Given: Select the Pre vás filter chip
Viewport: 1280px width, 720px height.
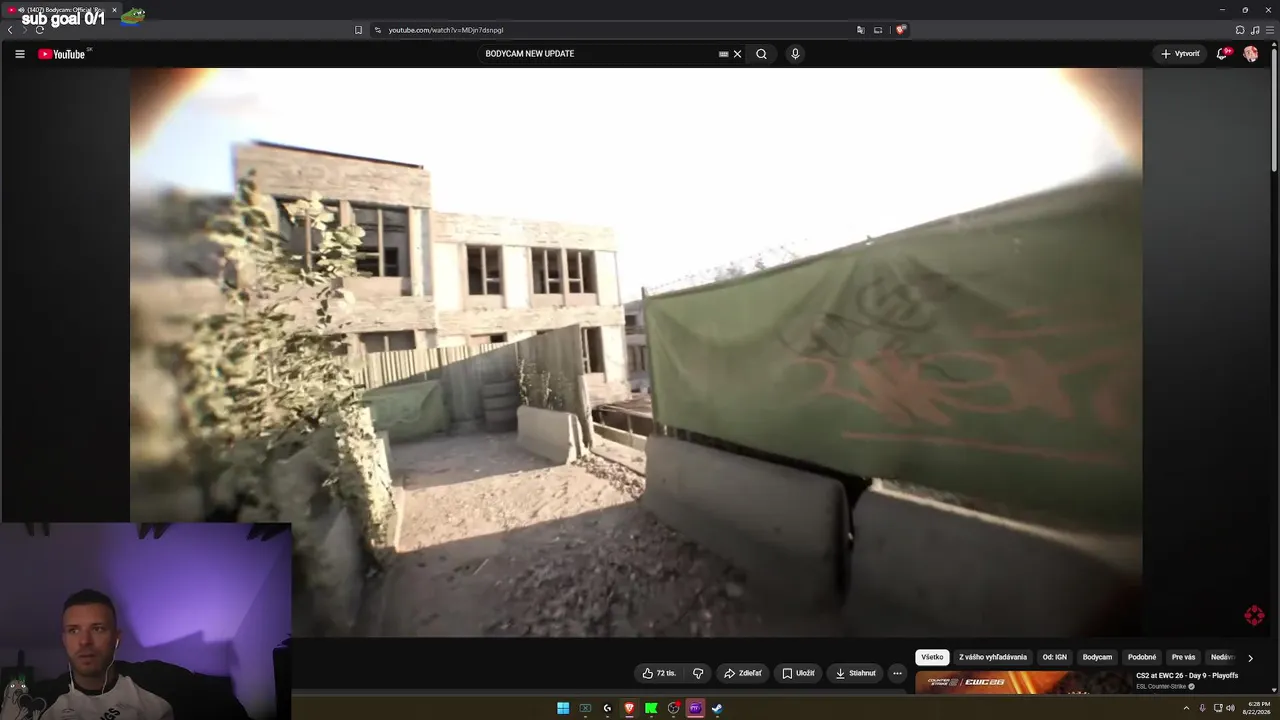Looking at the screenshot, I should click(1183, 657).
